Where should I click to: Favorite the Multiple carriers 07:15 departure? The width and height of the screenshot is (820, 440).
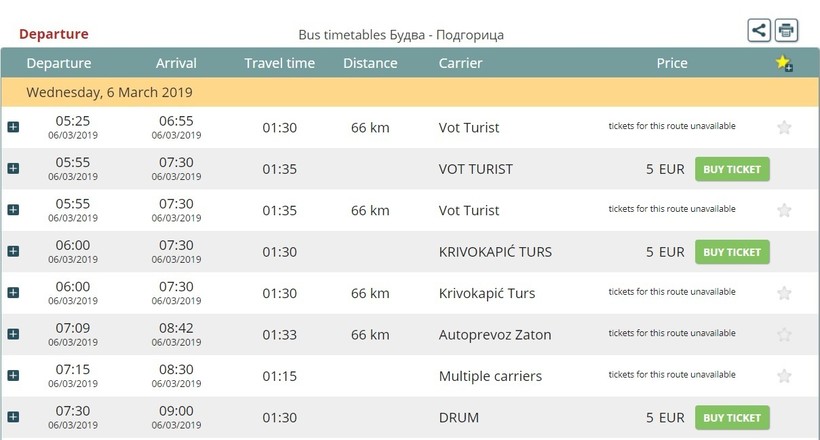[x=784, y=376]
